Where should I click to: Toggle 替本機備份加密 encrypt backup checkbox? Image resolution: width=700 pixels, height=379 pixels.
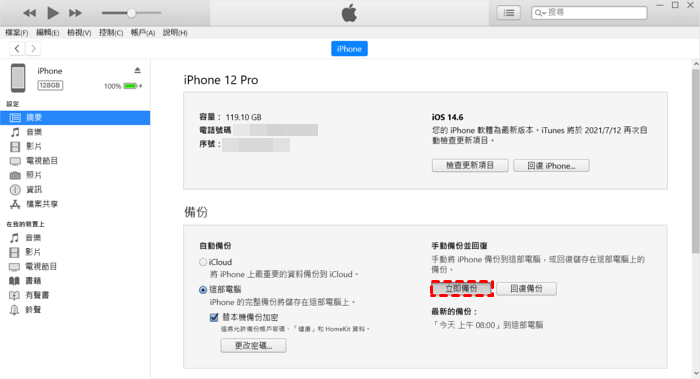(x=214, y=317)
